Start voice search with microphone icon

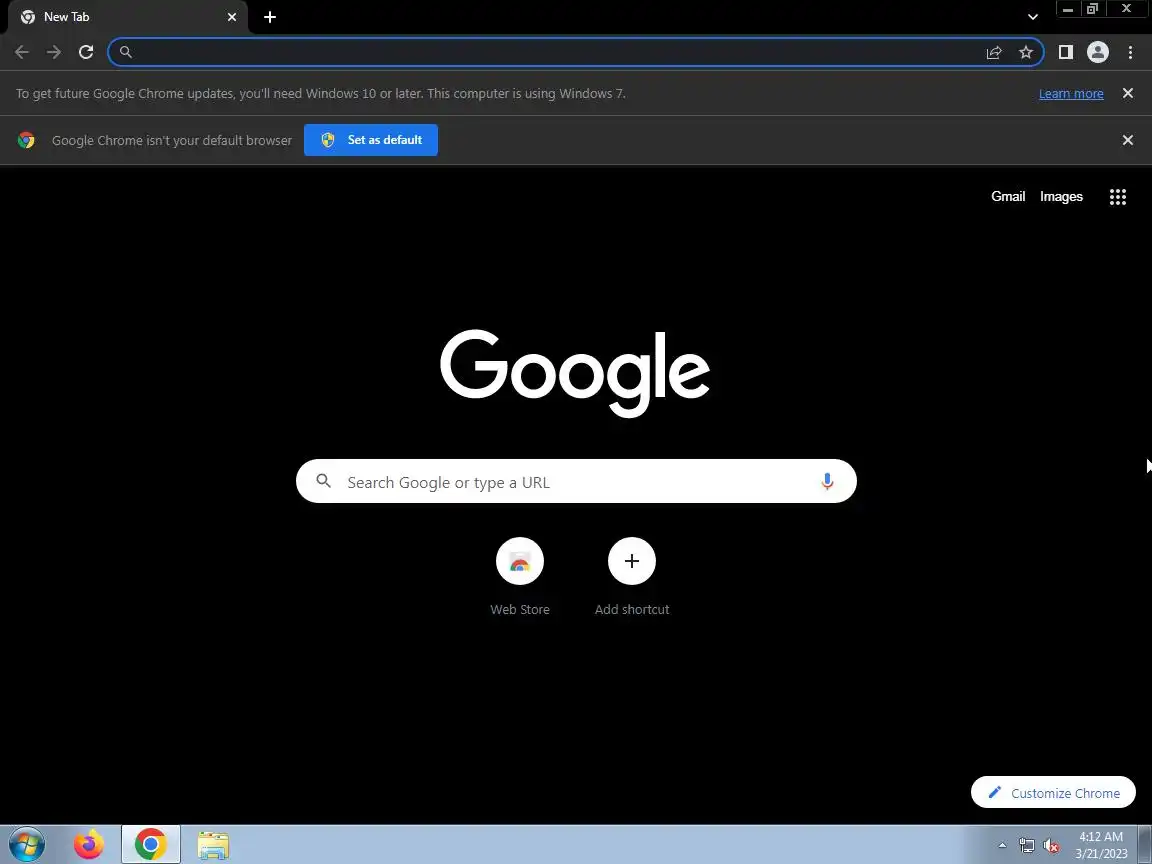[827, 481]
